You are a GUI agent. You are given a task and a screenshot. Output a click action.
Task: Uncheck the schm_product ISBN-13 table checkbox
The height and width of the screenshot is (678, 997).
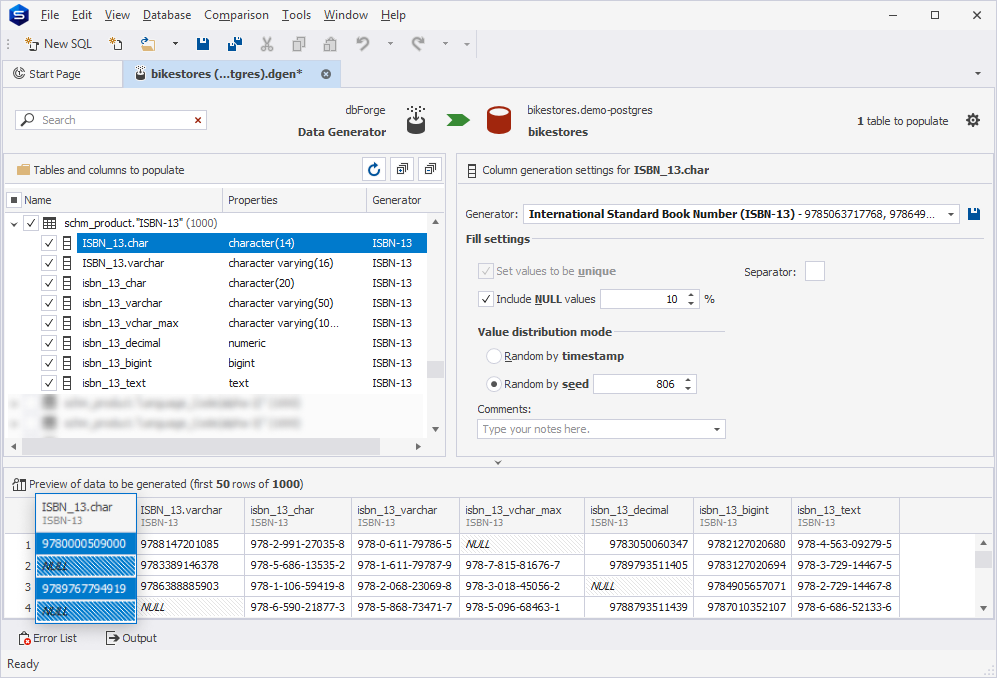coord(31,223)
